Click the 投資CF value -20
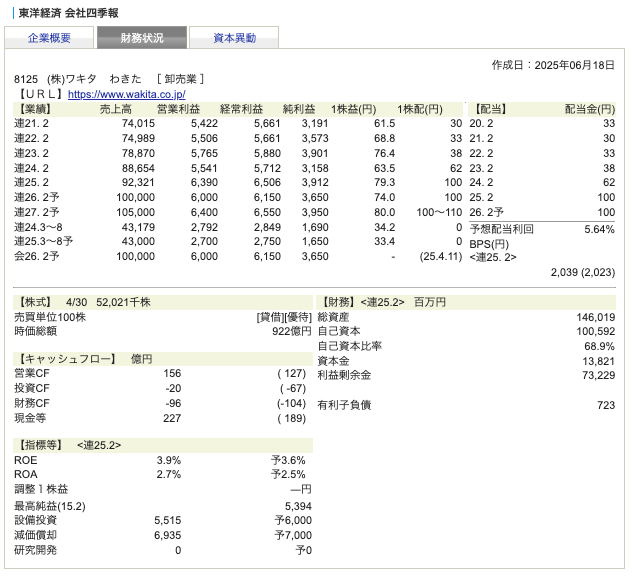 [173, 388]
